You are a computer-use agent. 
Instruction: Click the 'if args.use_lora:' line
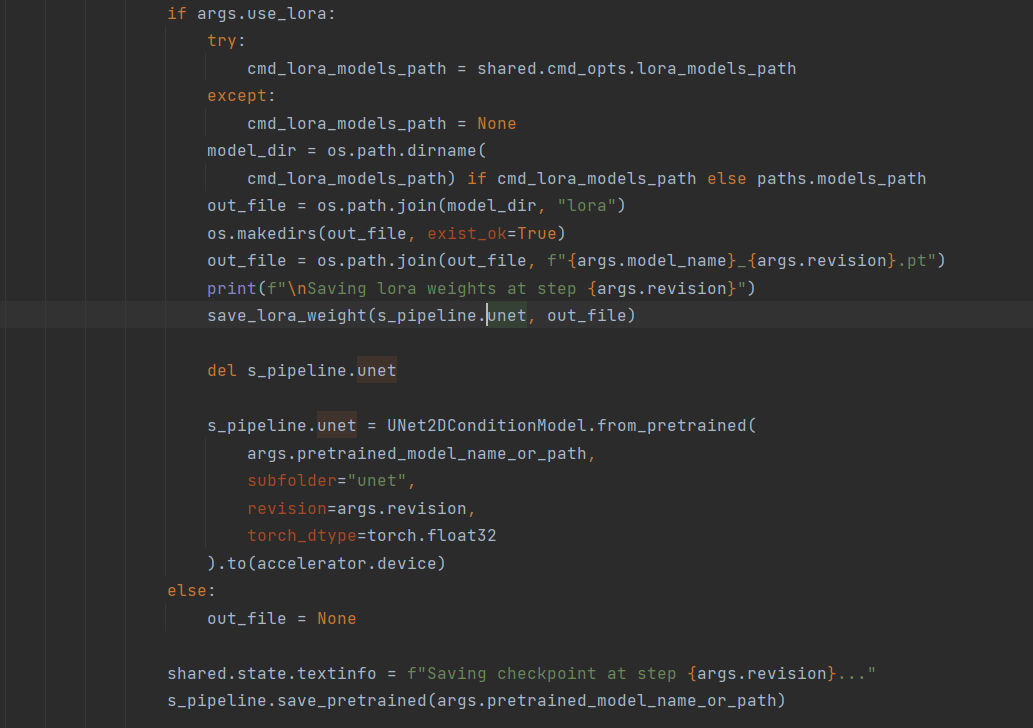click(251, 14)
